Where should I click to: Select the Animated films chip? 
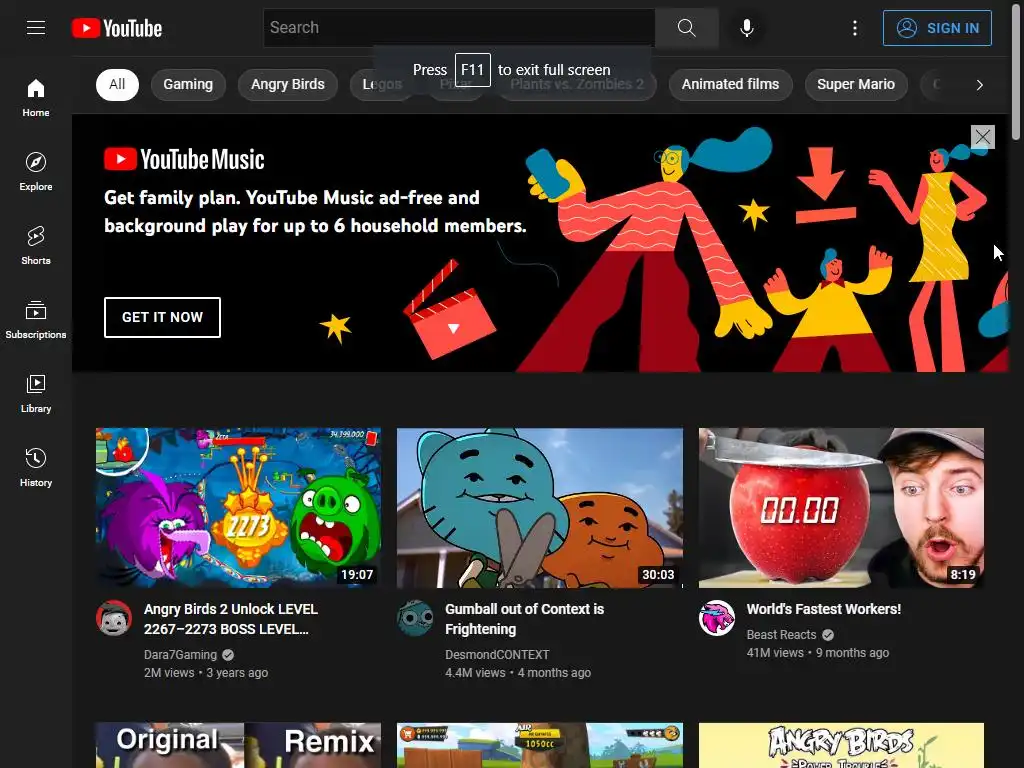click(730, 84)
